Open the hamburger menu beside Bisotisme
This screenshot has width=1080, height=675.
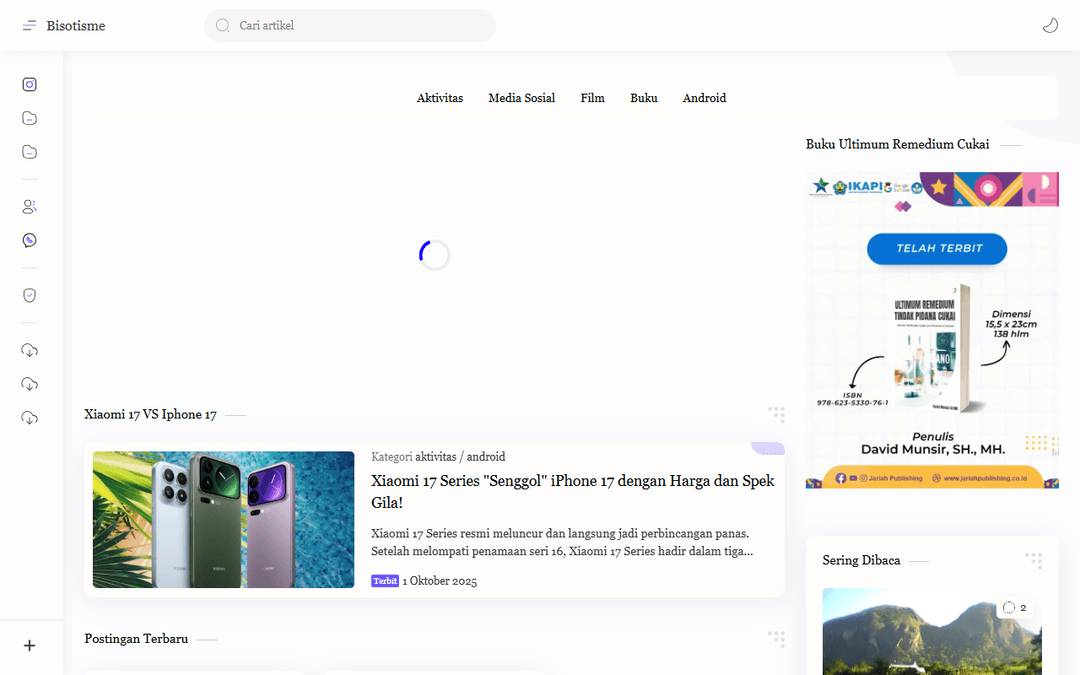pos(29,25)
